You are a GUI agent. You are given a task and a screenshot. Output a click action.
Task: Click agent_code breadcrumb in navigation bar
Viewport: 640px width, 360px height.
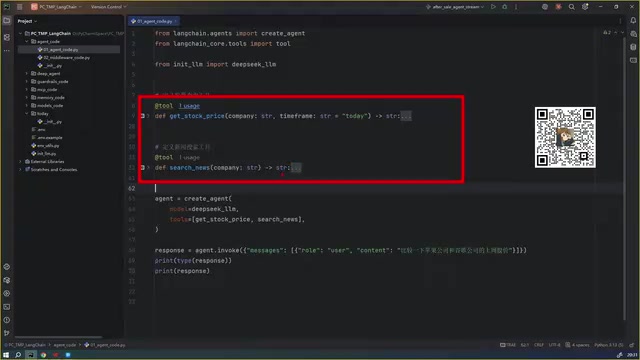pyautogui.click(x=65, y=345)
